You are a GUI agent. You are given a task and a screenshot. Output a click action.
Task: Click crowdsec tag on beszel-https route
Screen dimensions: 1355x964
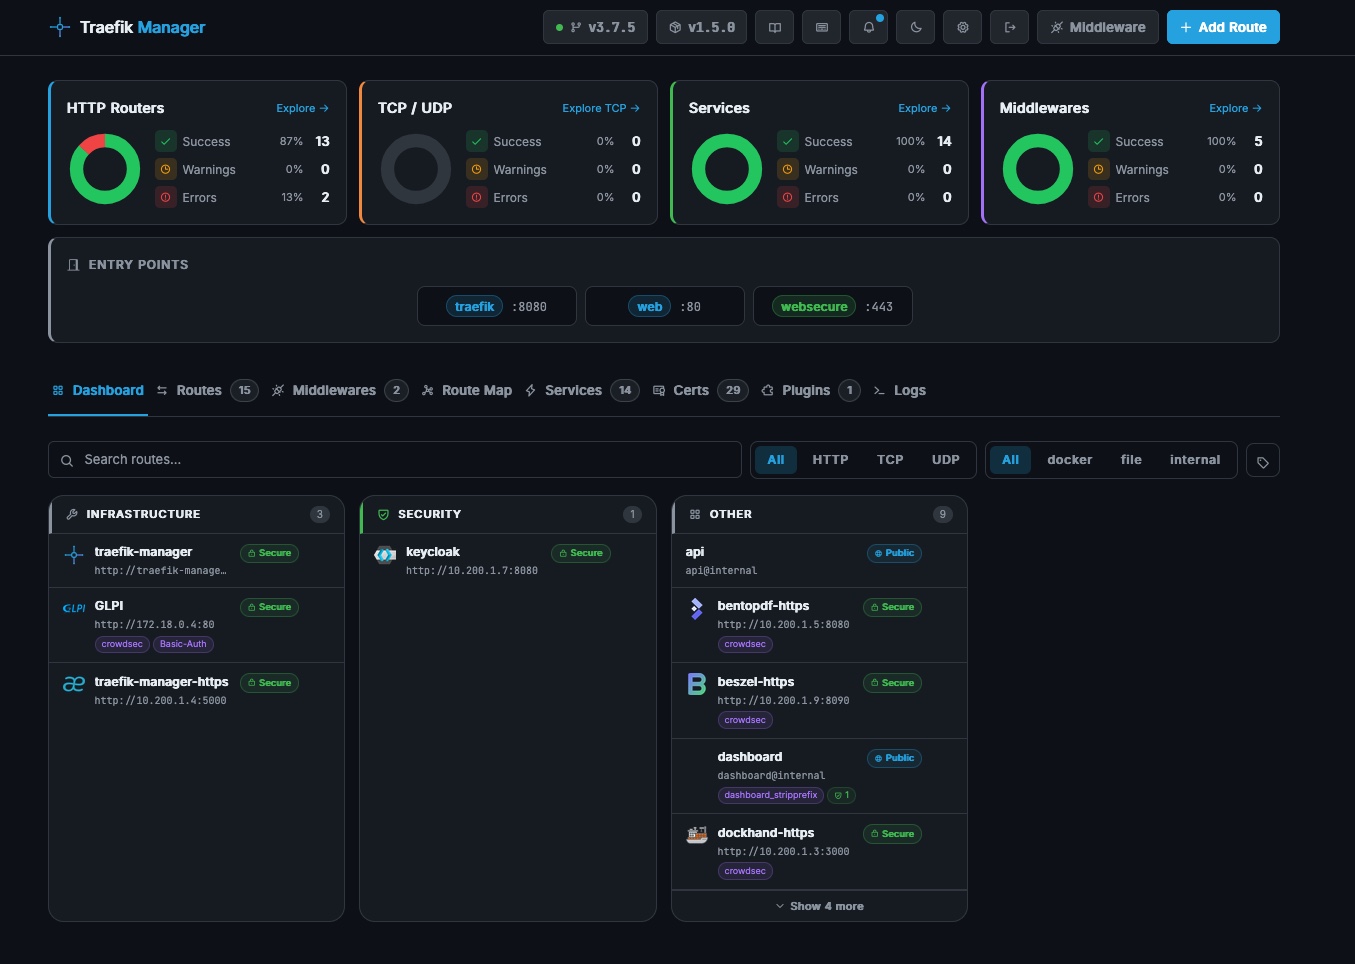pos(745,720)
